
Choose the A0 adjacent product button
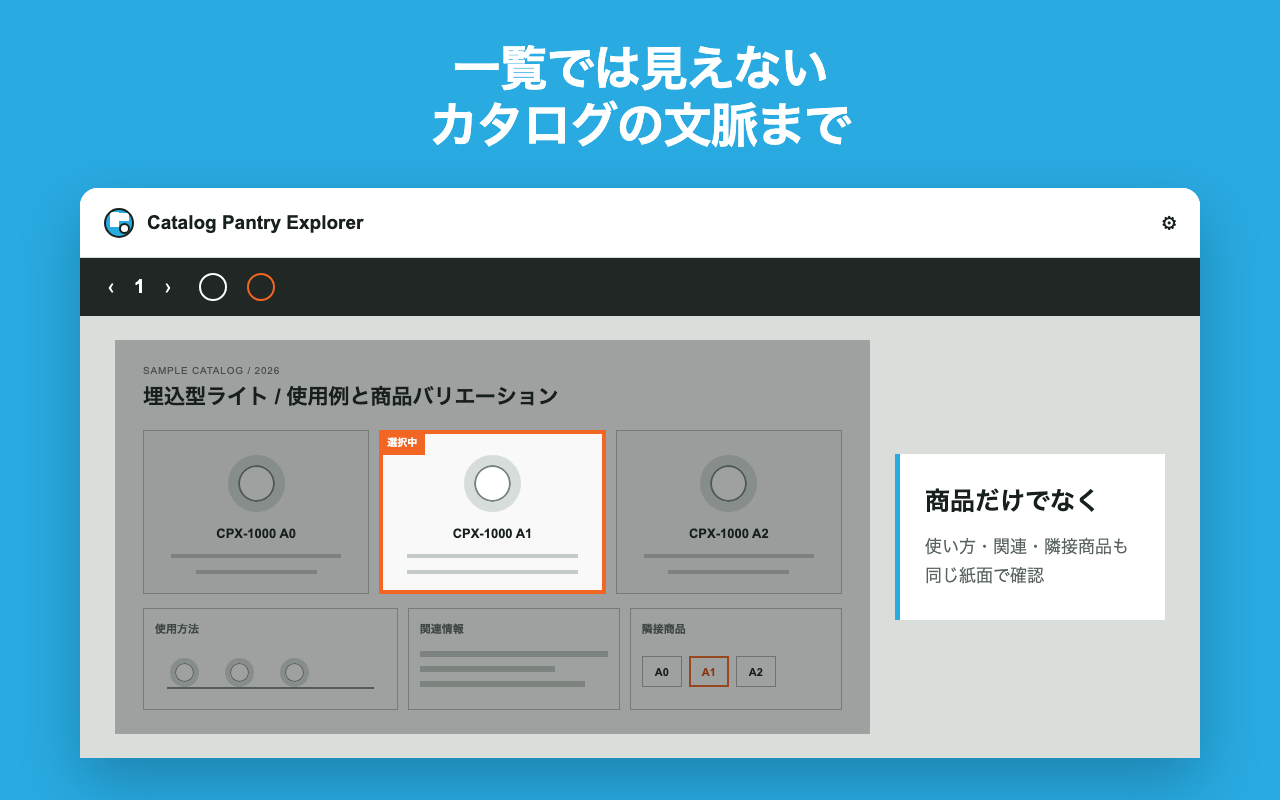(x=662, y=672)
